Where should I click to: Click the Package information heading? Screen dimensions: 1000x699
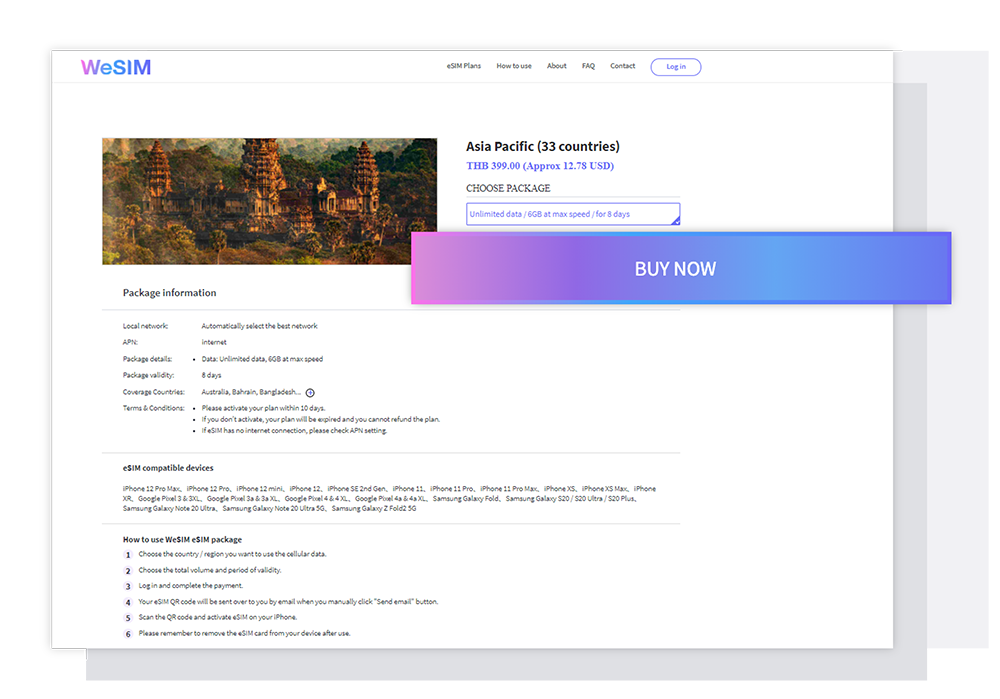(170, 293)
